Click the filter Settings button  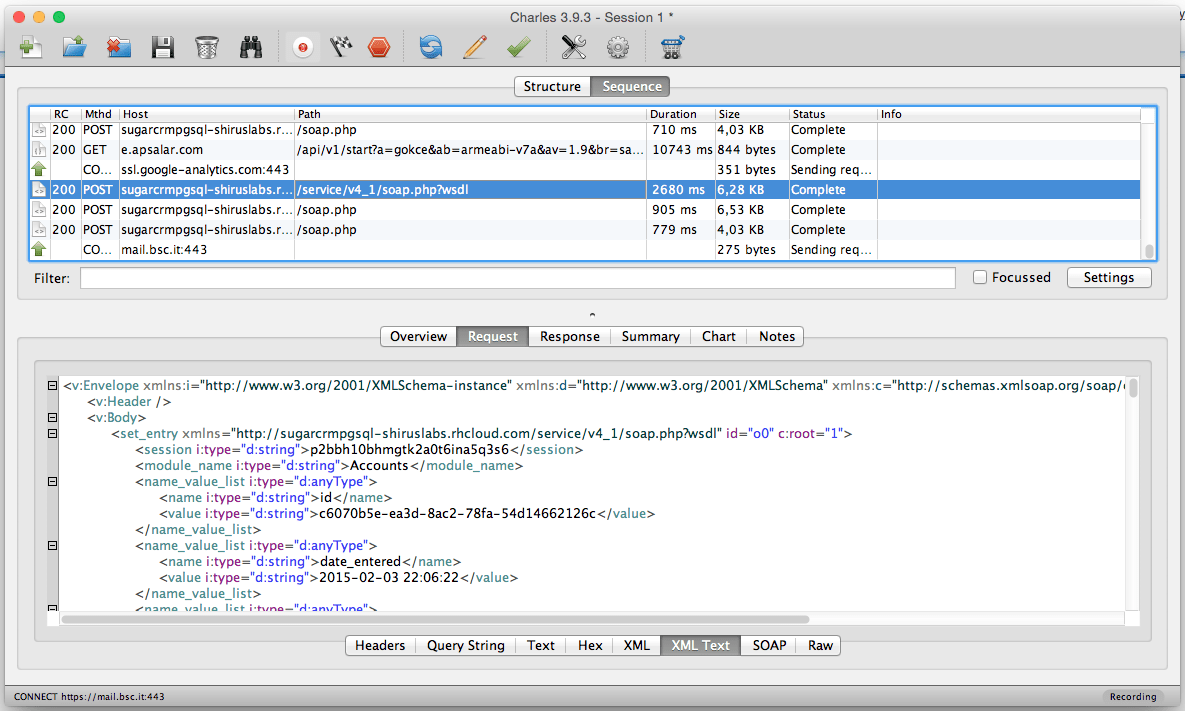(x=1109, y=277)
